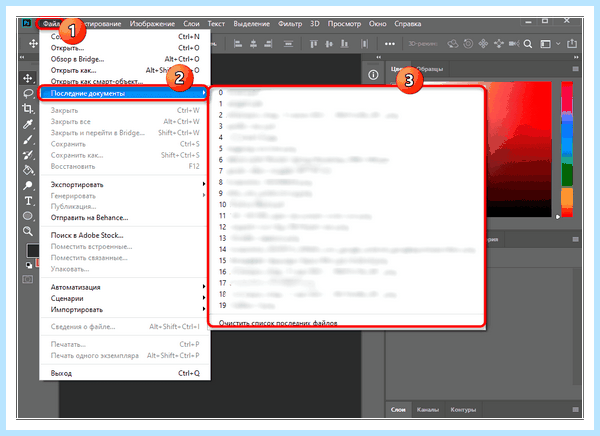The image size is (600, 436).
Task: Open the Справка menu
Action: [x=408, y=24]
